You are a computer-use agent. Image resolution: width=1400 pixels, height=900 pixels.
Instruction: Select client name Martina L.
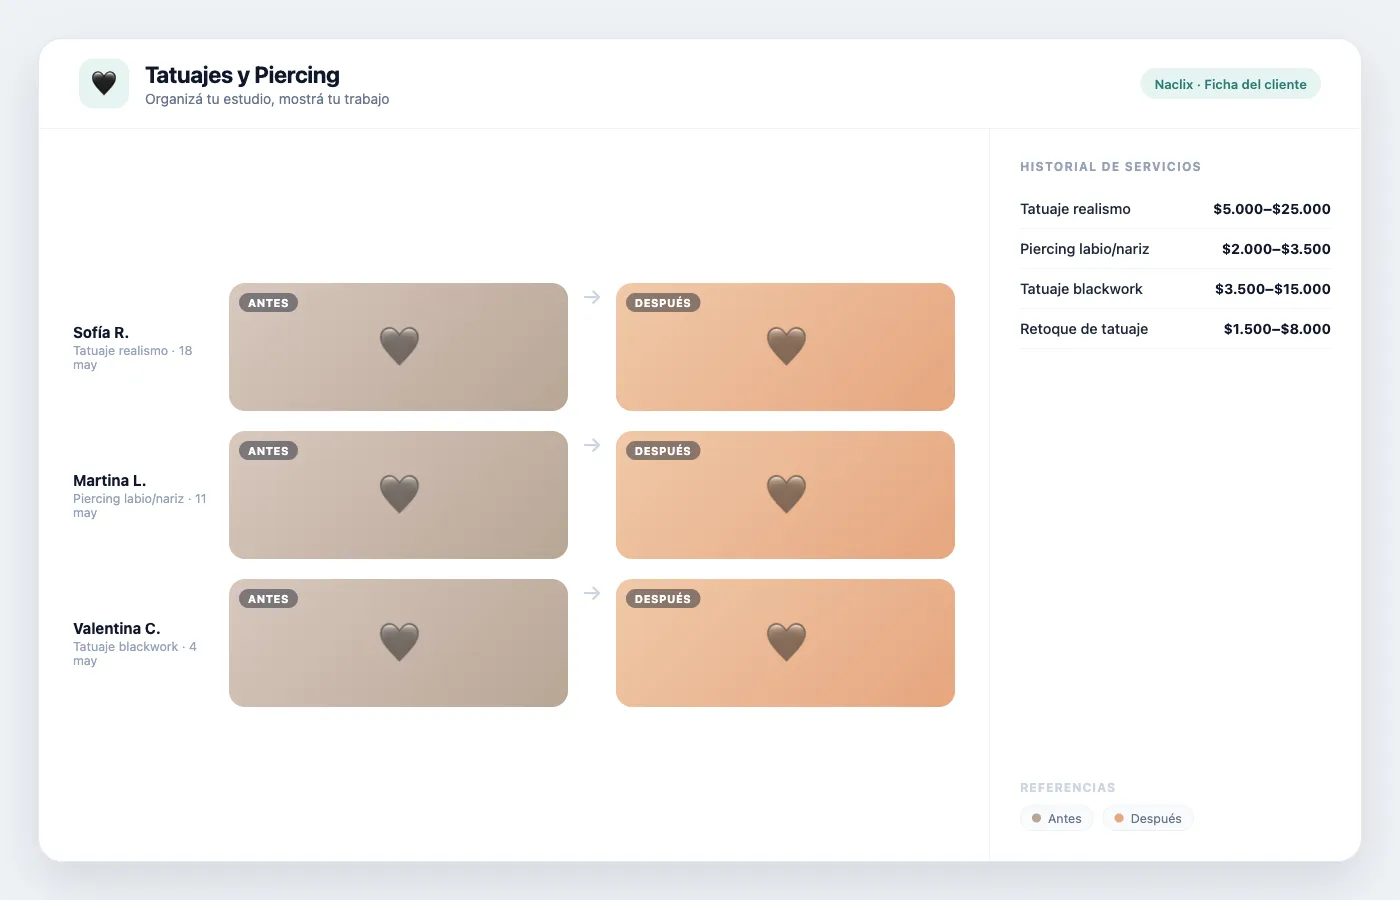(109, 480)
